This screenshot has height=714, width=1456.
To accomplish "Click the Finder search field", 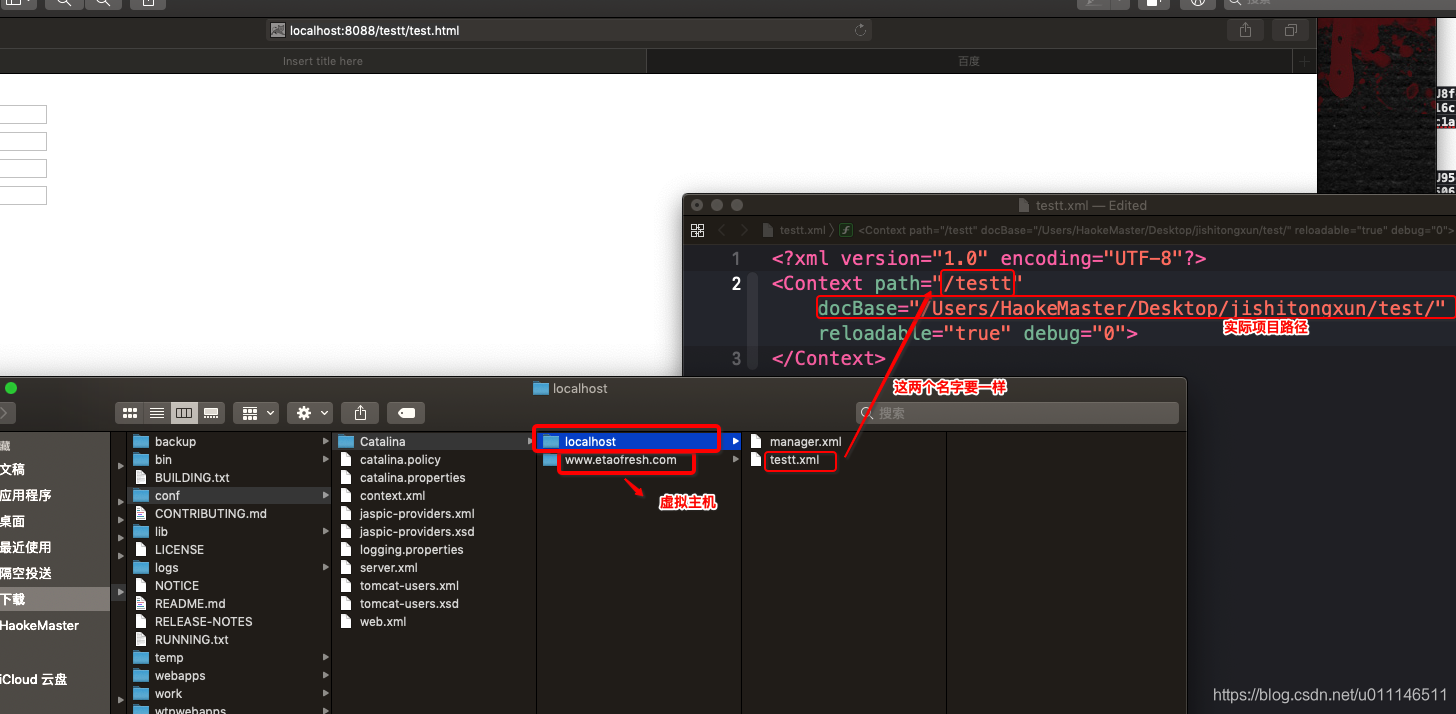I will click(x=1016, y=412).
